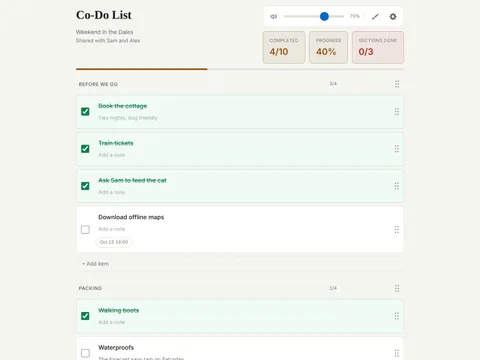Viewport: 480px width, 360px height.
Task: Click the Co-Do List title
Action: (x=104, y=15)
